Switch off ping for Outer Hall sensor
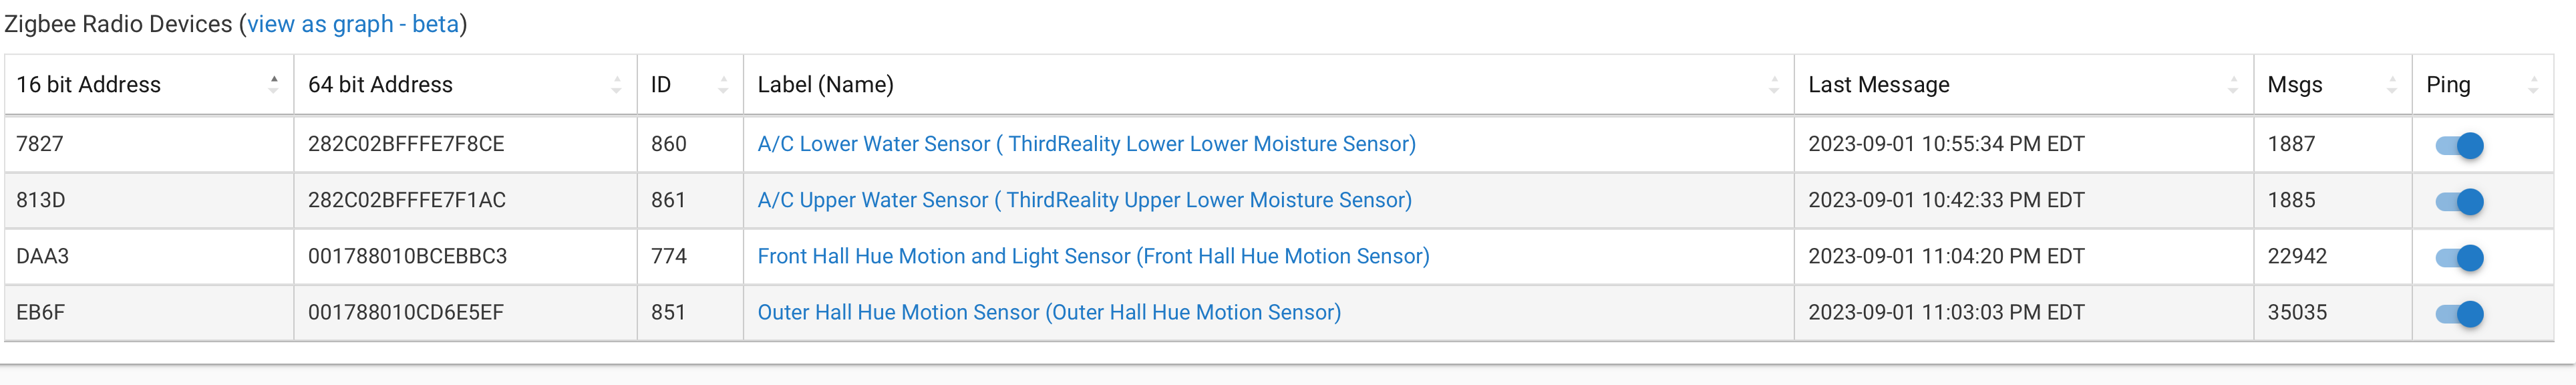Screen dimensions: 2576x385 2460,313
